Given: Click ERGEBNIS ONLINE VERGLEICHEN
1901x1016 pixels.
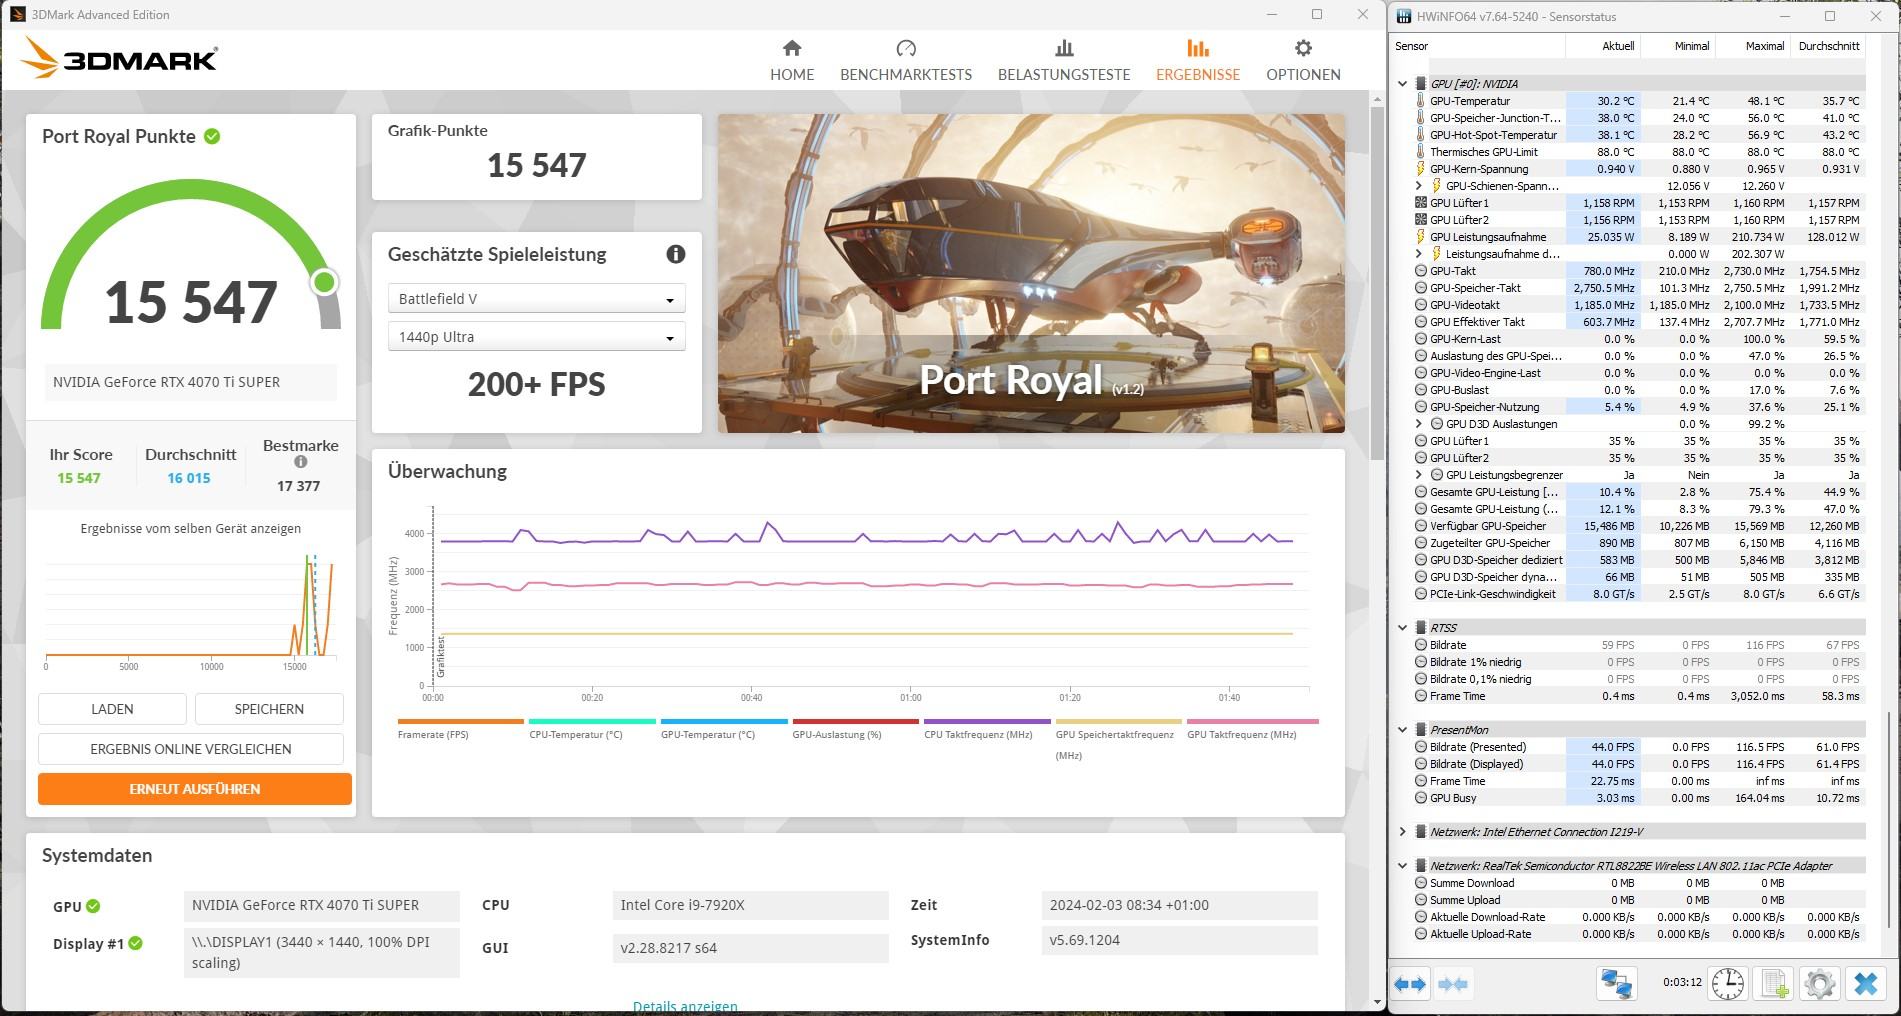Looking at the screenshot, I should [x=191, y=749].
